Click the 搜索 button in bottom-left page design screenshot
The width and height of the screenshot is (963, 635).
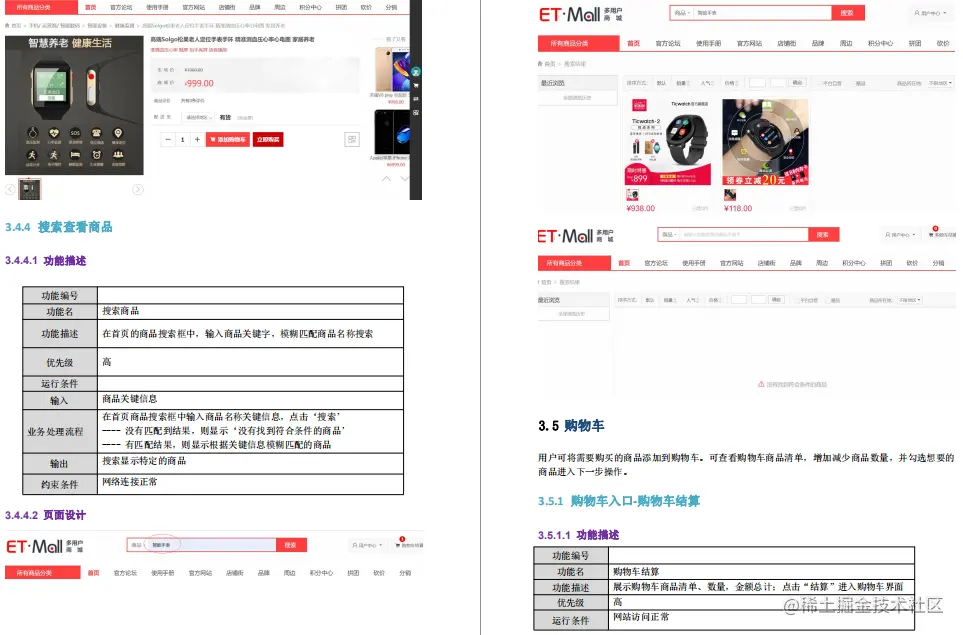[x=291, y=545]
